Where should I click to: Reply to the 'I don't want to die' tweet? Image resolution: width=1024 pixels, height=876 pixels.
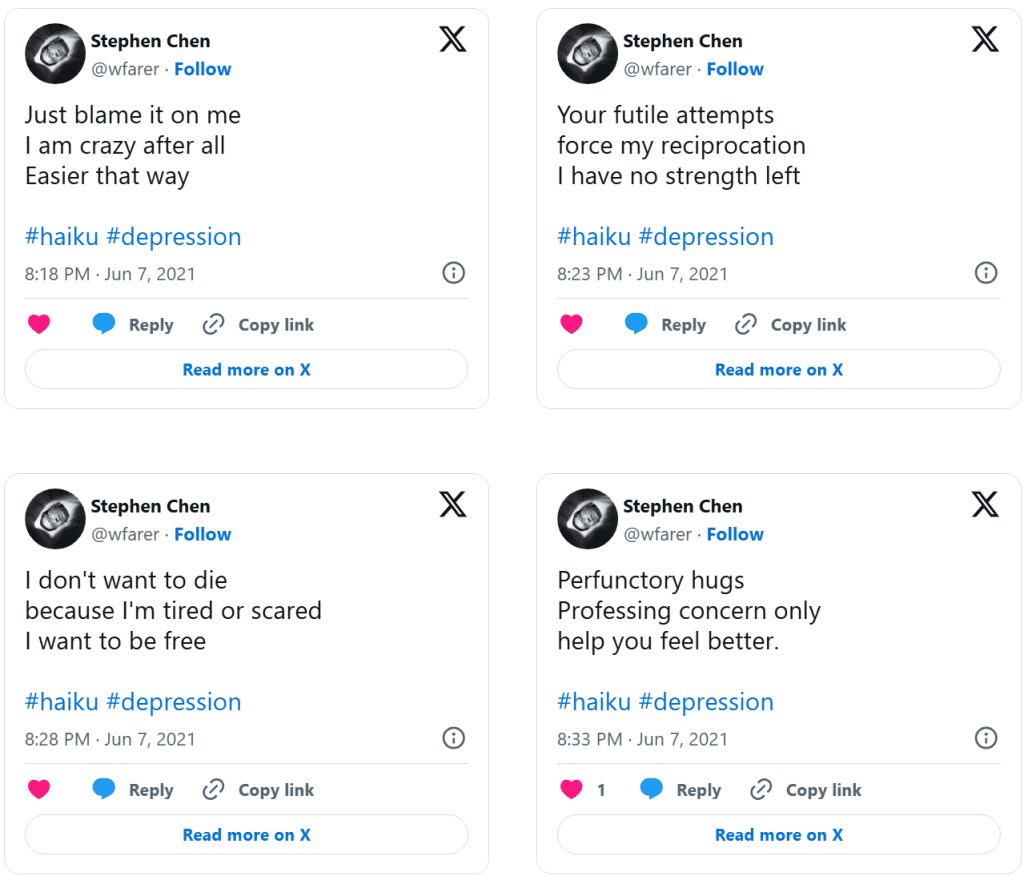pyautogui.click(x=133, y=789)
